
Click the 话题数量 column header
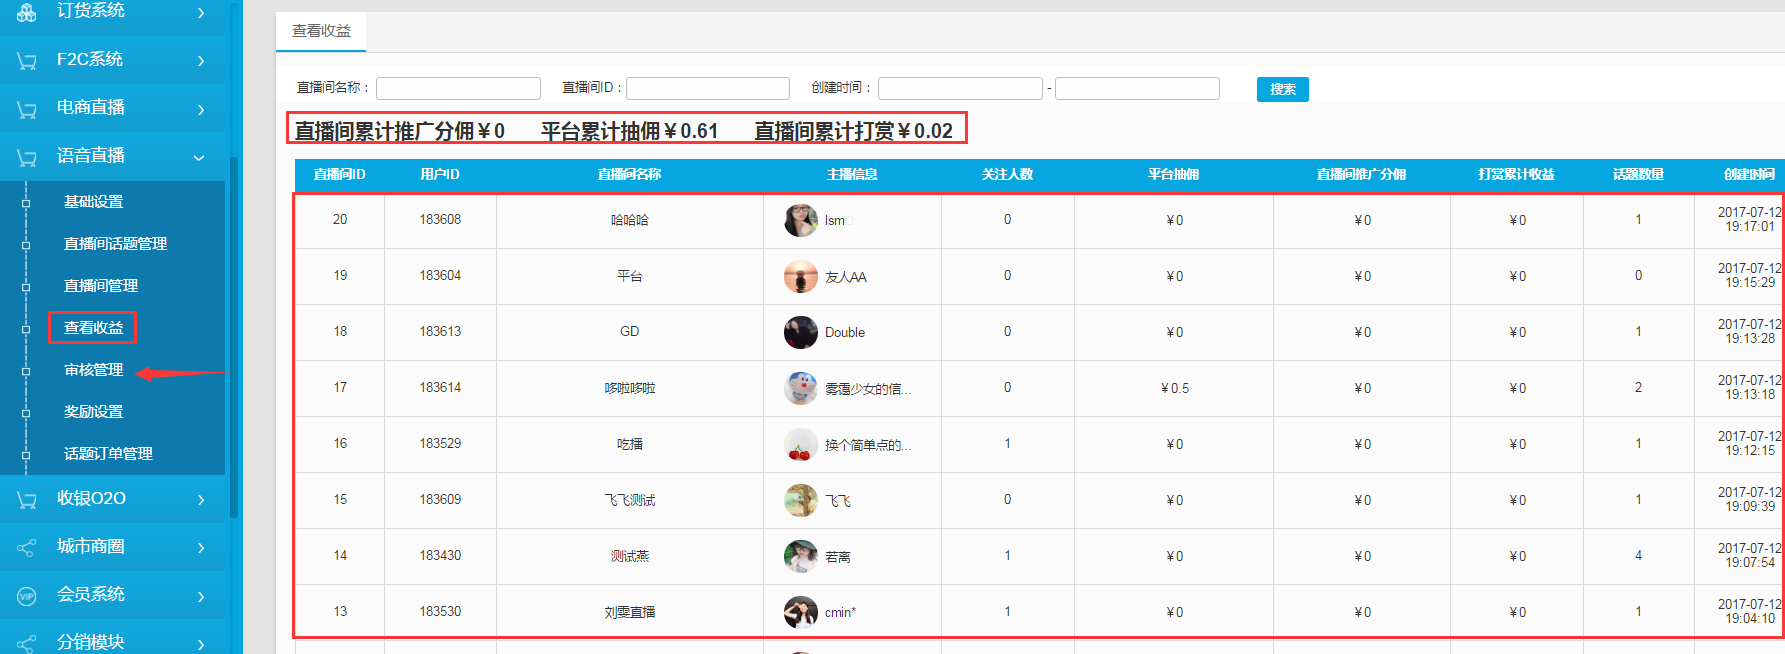pos(1638,174)
